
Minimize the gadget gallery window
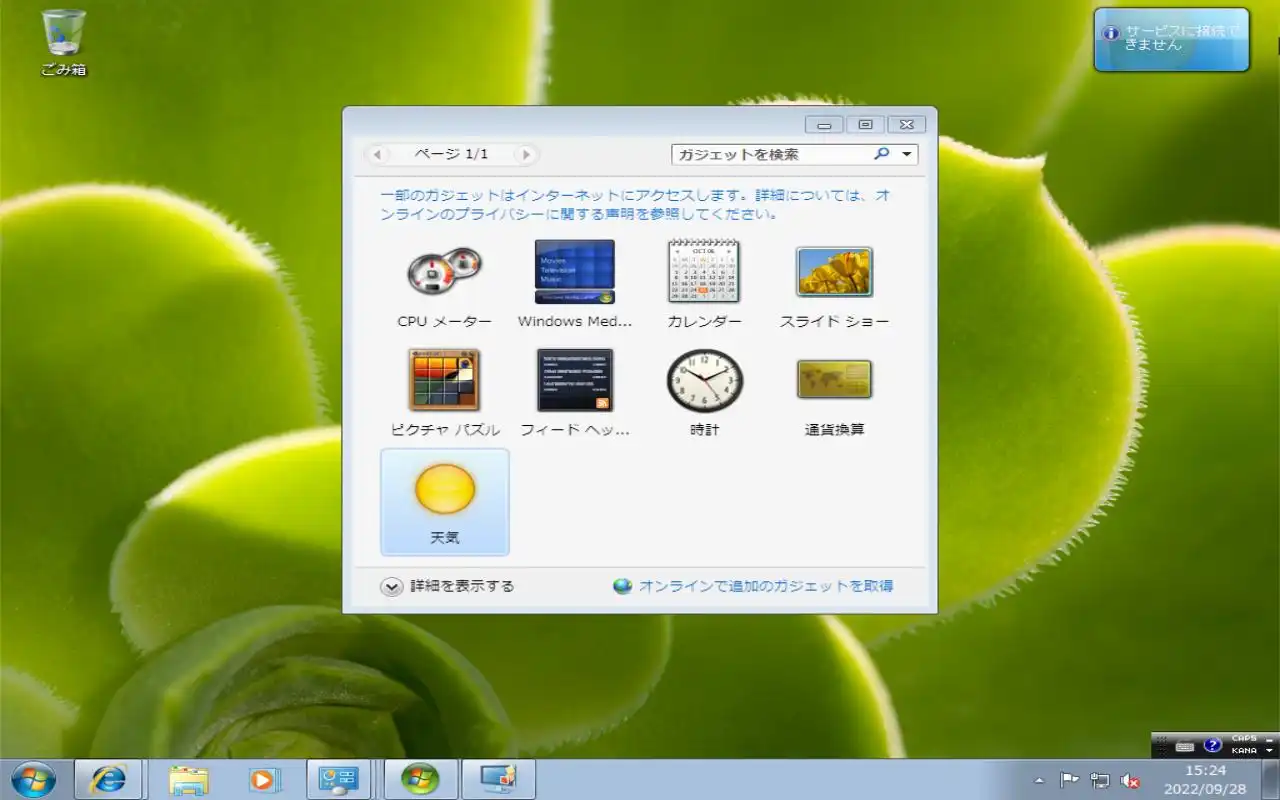click(x=824, y=124)
